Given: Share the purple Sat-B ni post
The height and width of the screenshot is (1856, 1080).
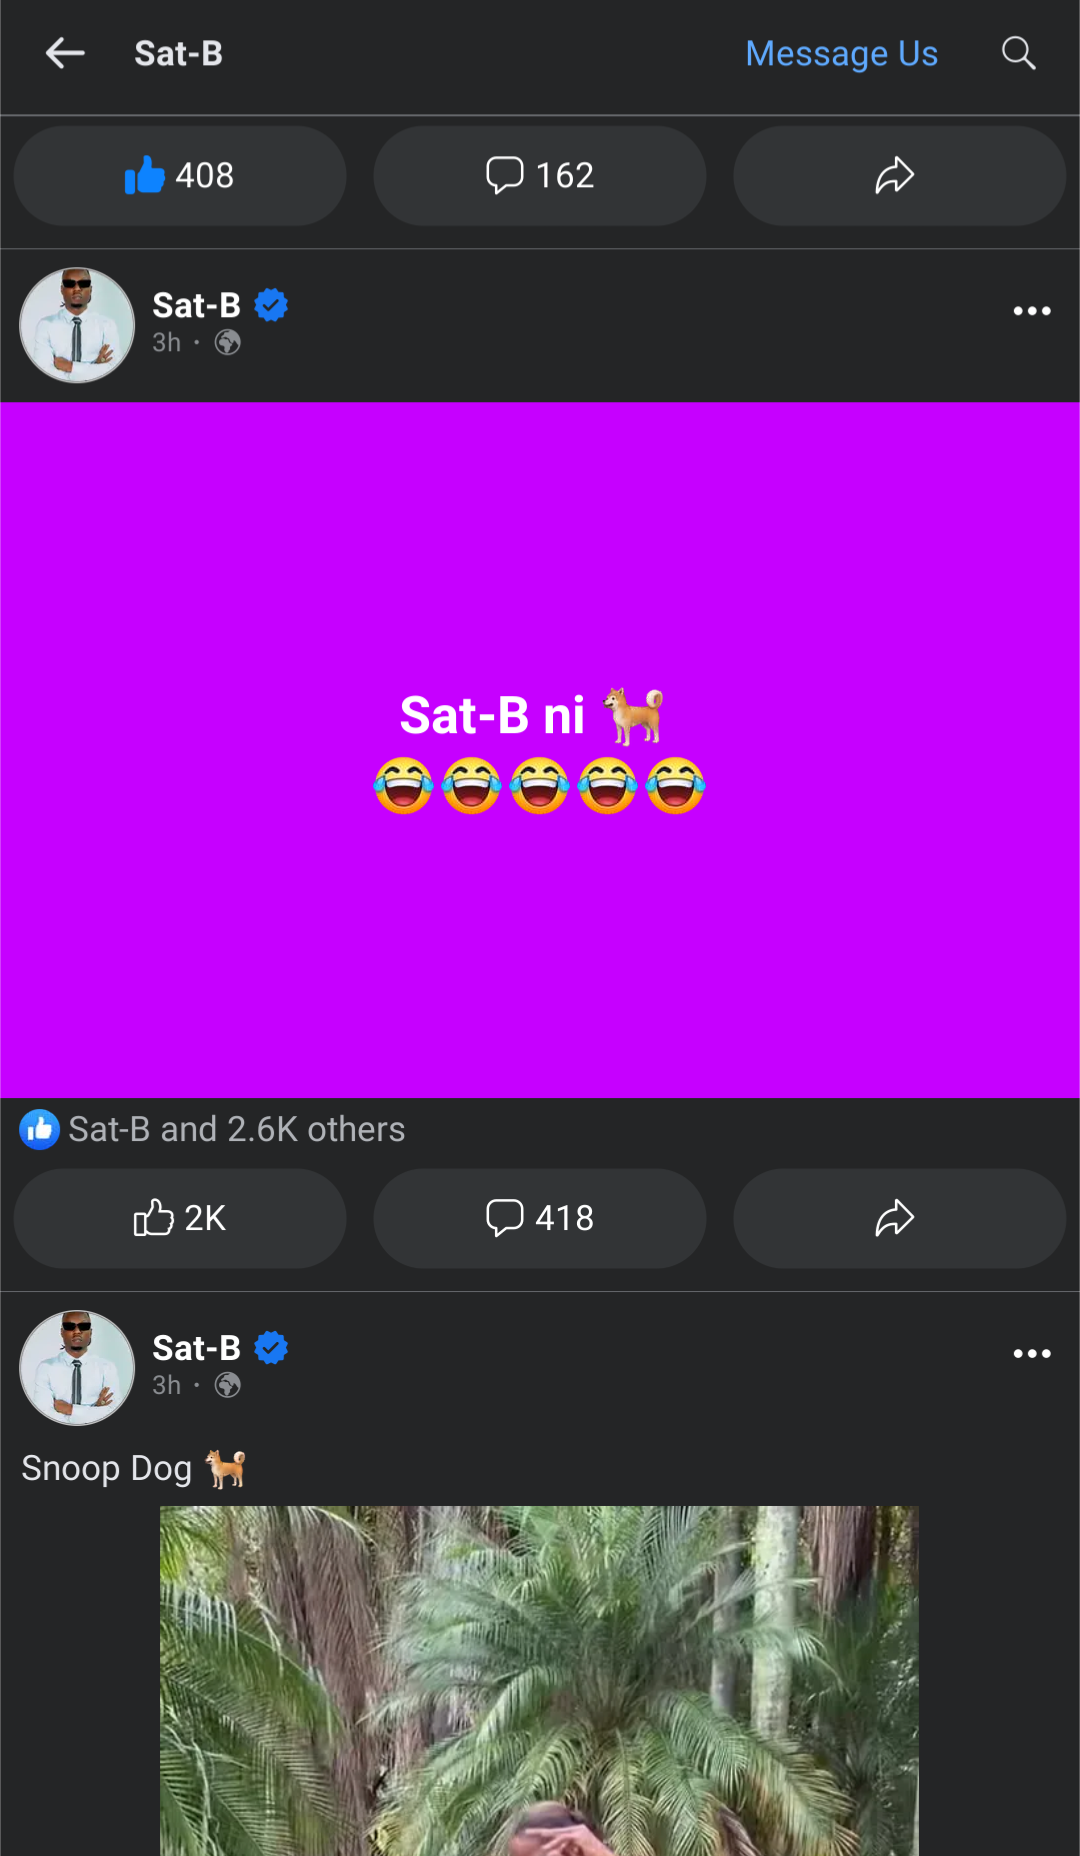Looking at the screenshot, I should (898, 1218).
